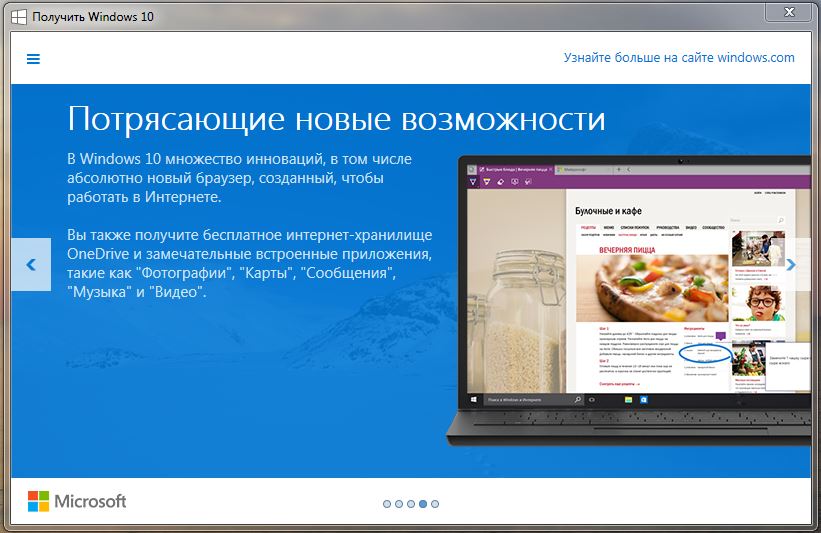The image size is (821, 533).
Task: Select the first slide indicator dot
Action: pyautogui.click(x=387, y=504)
